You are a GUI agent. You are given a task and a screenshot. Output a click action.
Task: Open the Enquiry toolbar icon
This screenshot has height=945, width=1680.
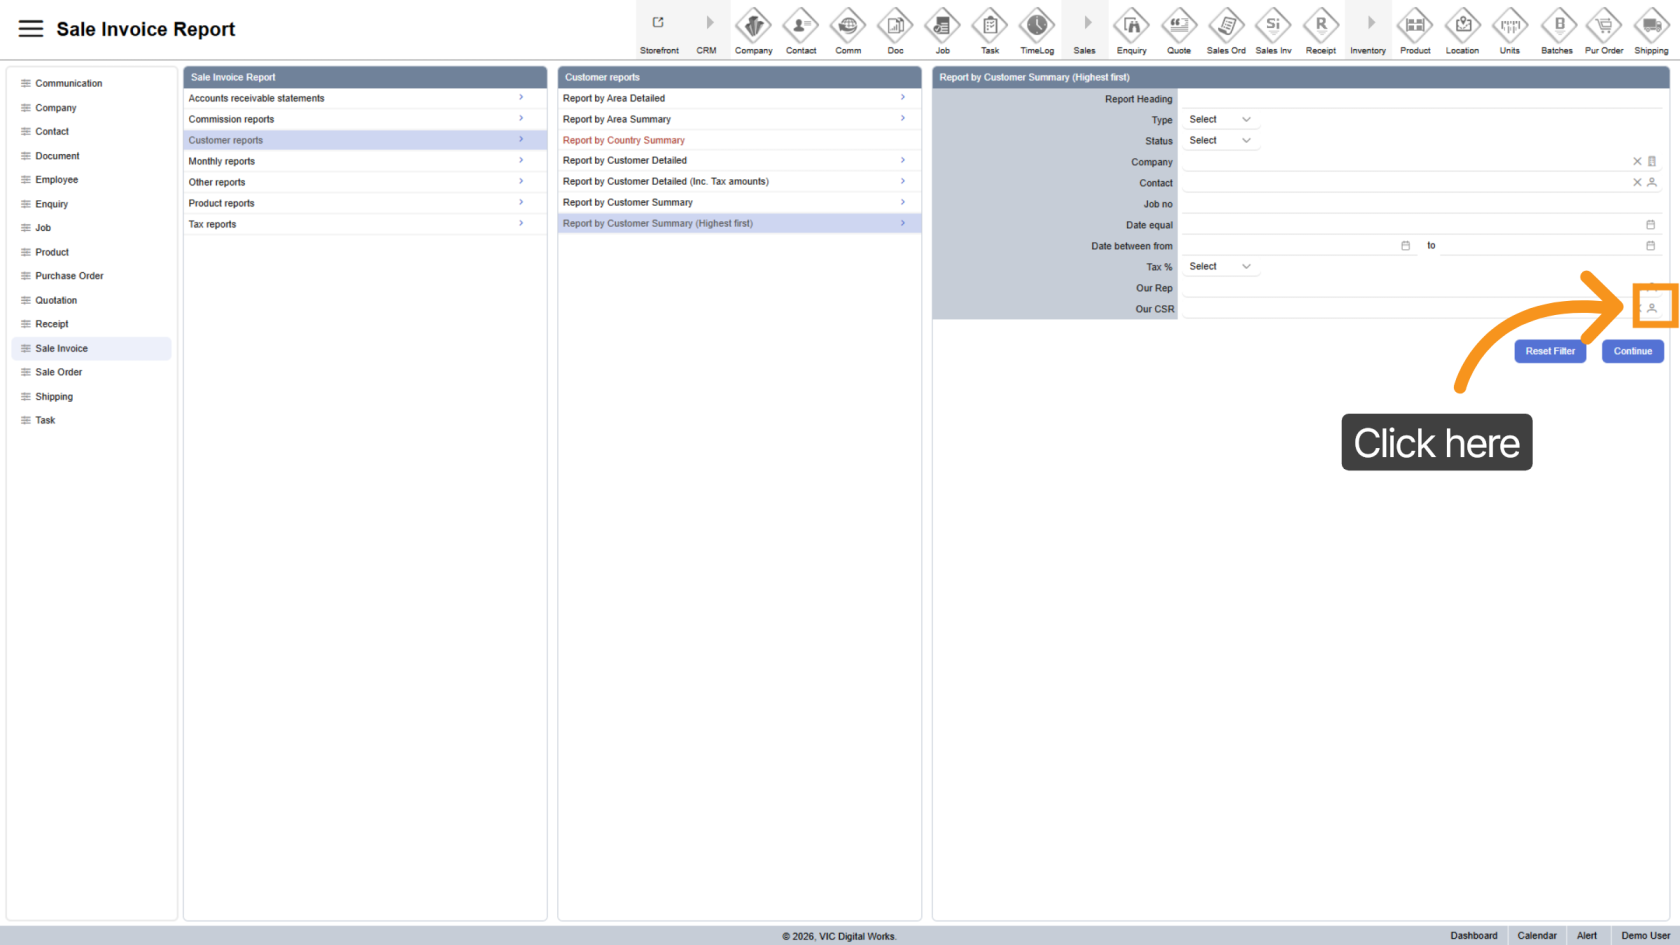[x=1131, y=25]
